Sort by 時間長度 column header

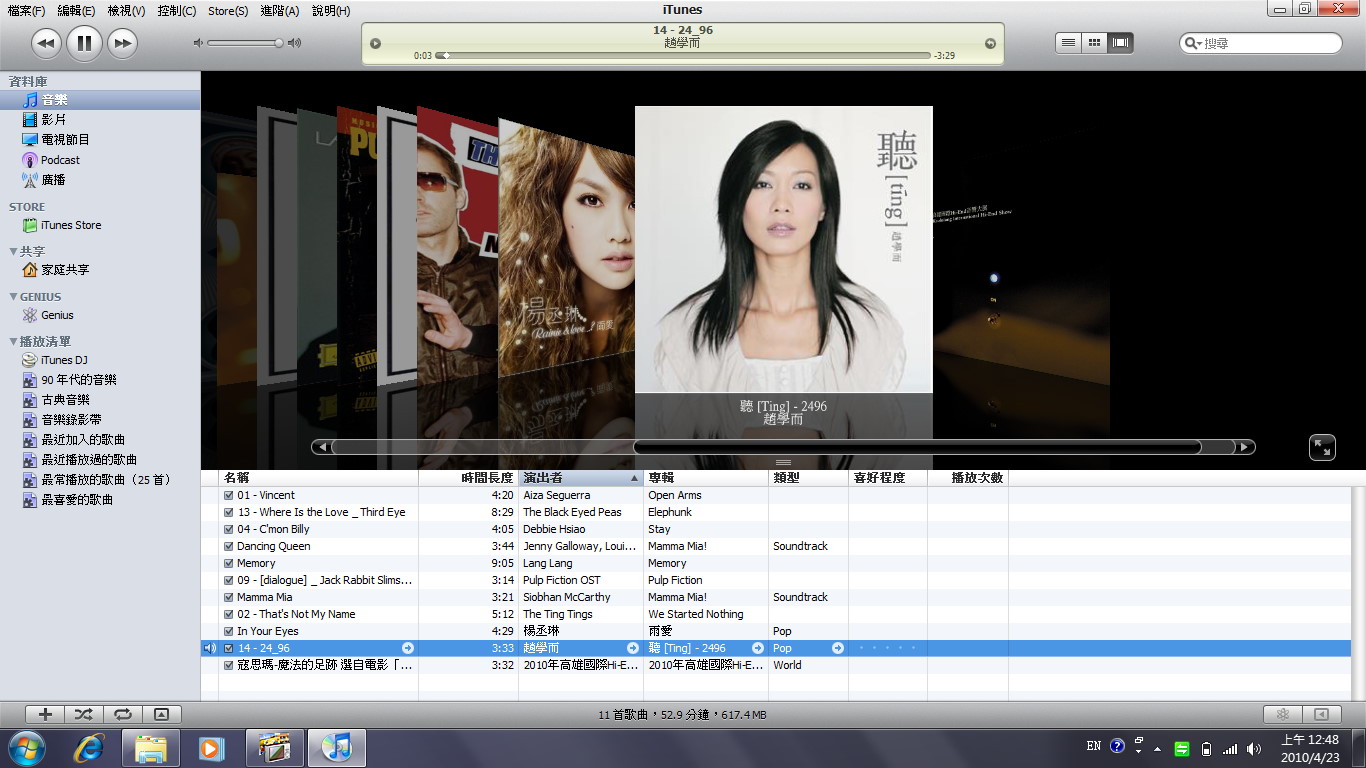(468, 478)
